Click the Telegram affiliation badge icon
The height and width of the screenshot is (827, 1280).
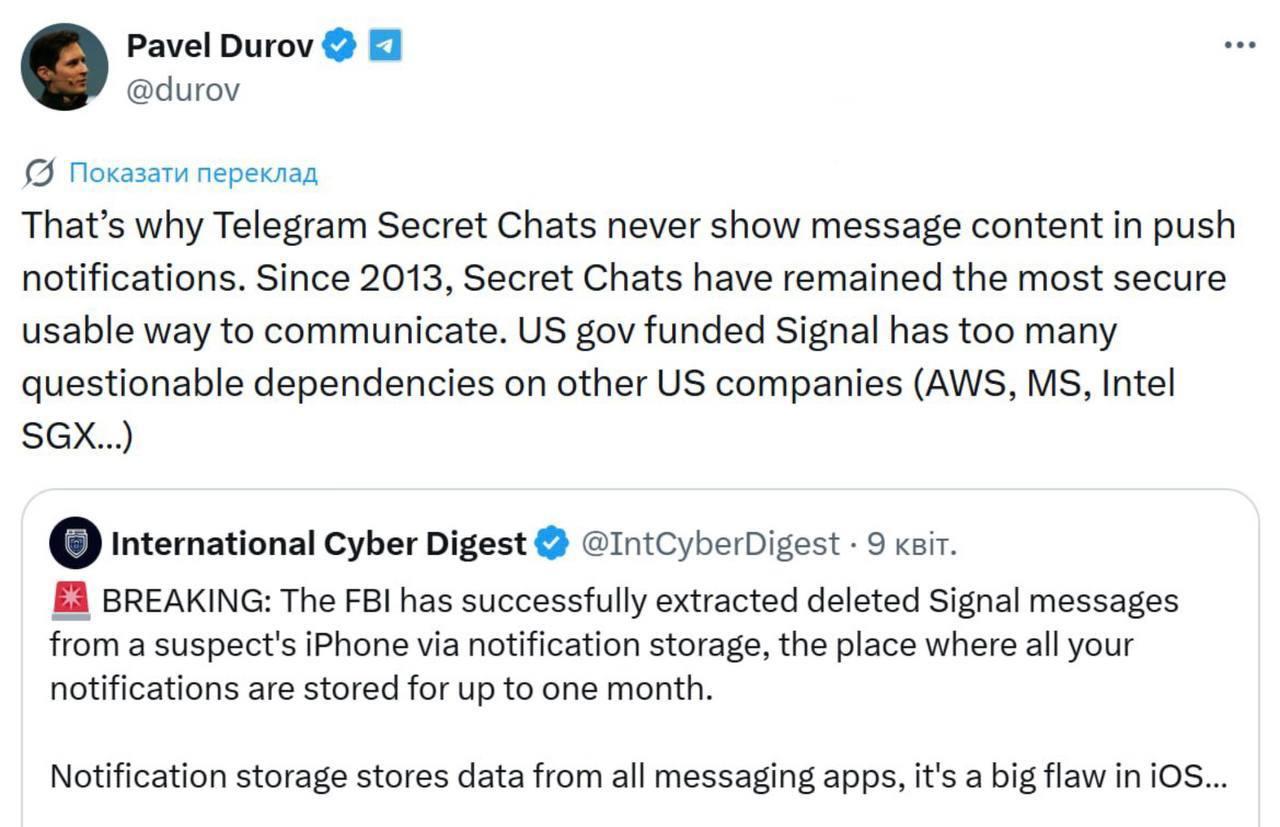click(x=385, y=45)
